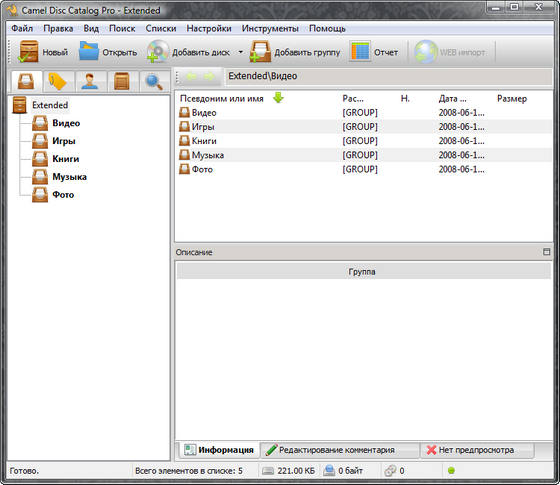Click the Всего элементов в списке: 5 text

pos(189,471)
